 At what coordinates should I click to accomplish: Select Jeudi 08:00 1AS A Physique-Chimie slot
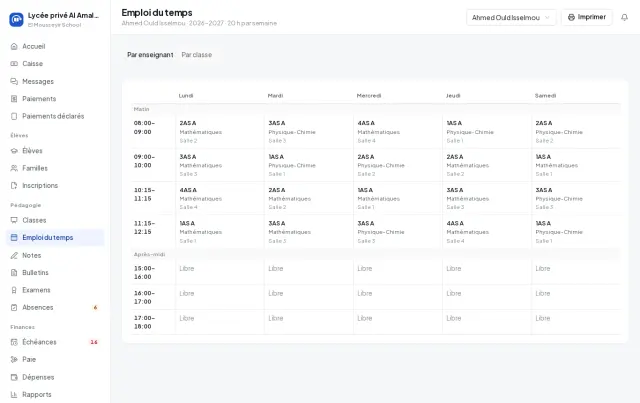coord(487,131)
